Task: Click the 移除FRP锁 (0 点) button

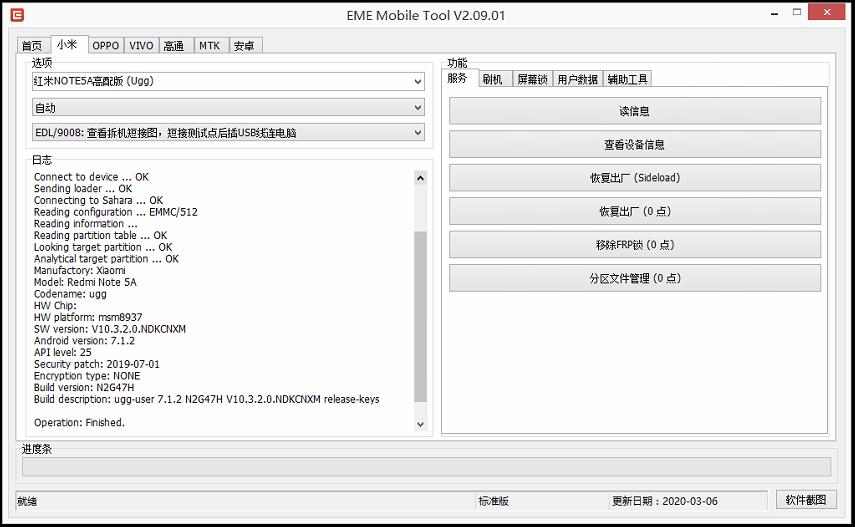Action: pyautogui.click(x=635, y=245)
